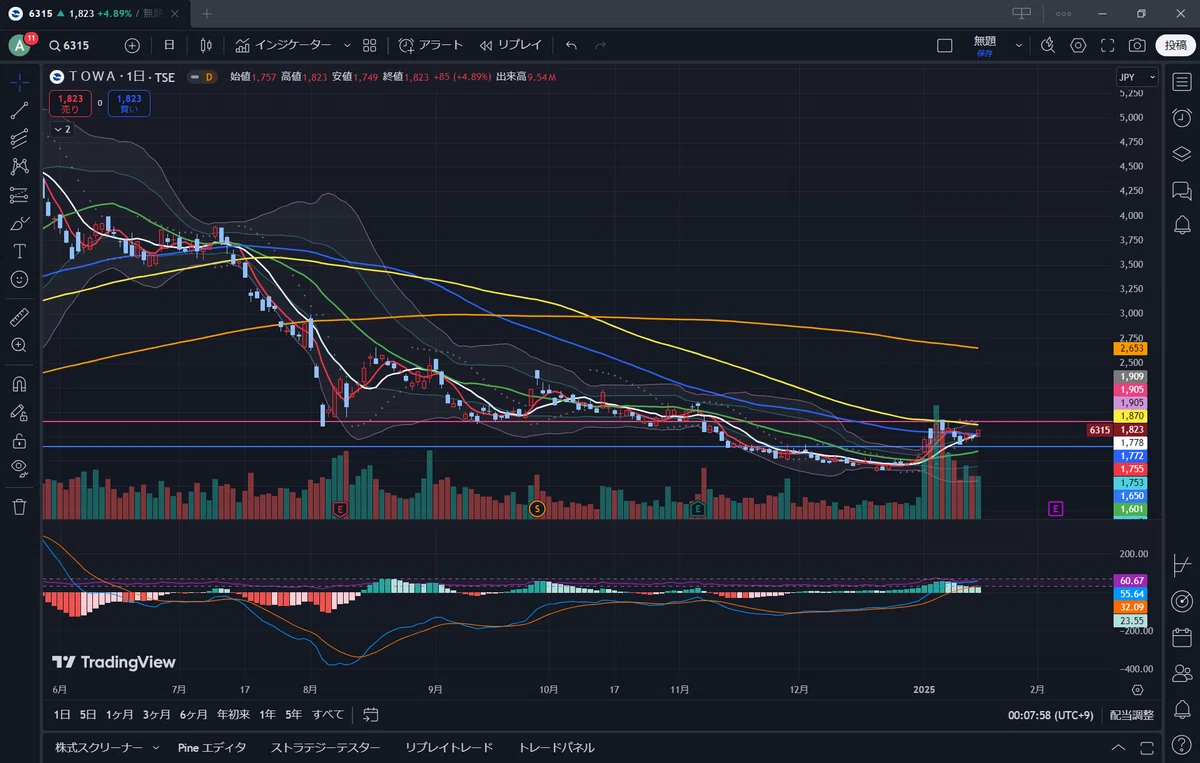Expand the layout manage chevron next to 無題
Viewport: 1200px width, 763px height.
1019,45
